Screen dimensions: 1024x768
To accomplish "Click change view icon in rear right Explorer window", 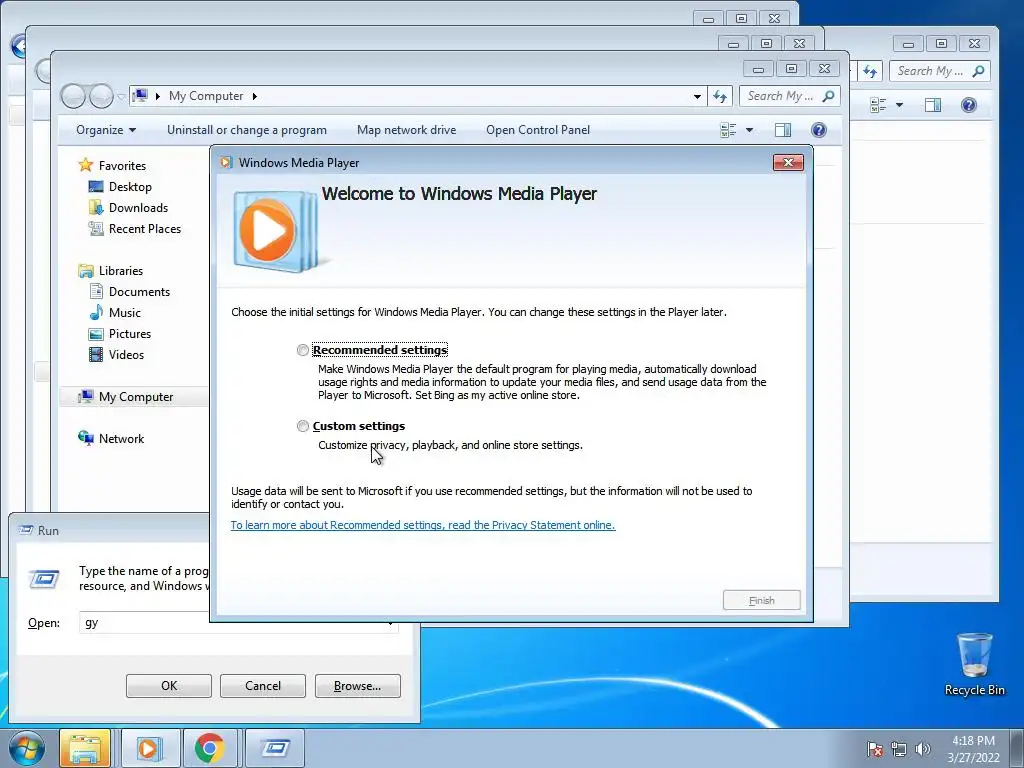I will pos(878,104).
